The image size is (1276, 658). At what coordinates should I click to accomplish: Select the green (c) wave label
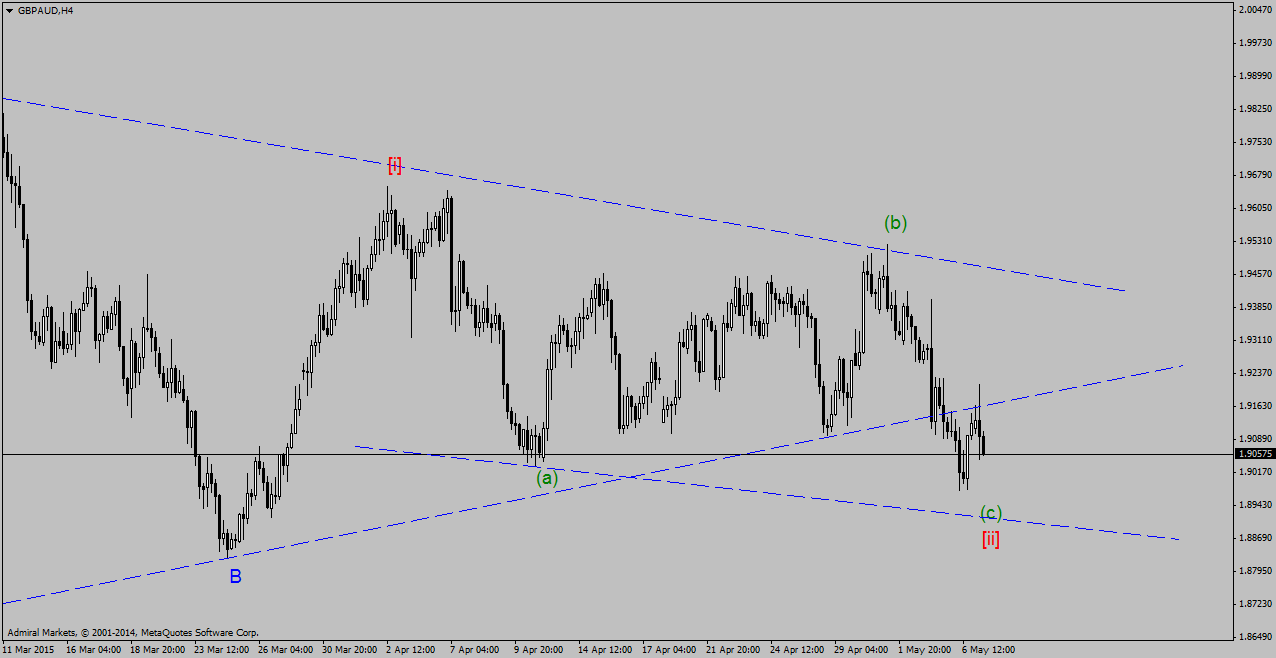point(990,514)
